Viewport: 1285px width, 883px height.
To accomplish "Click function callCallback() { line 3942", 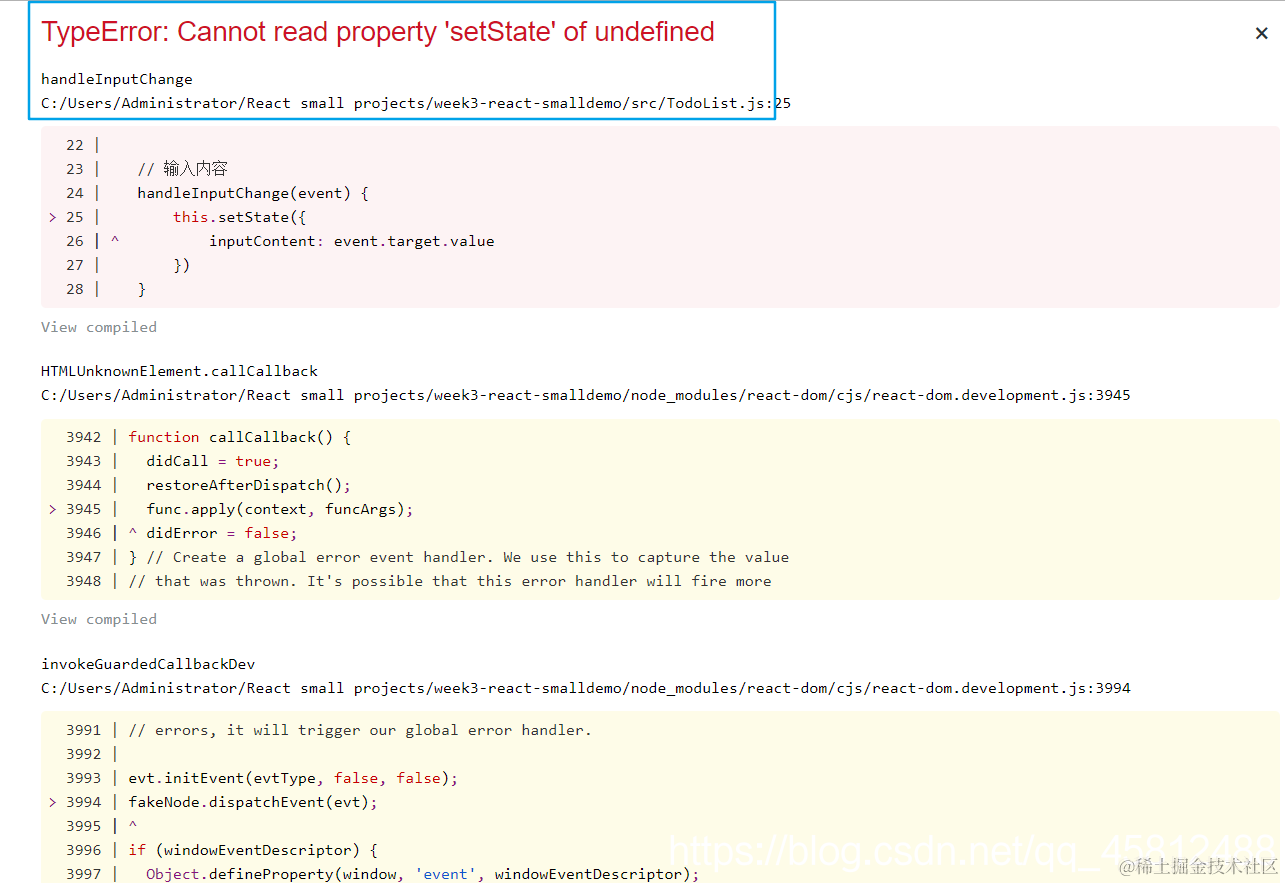I will pos(240,437).
